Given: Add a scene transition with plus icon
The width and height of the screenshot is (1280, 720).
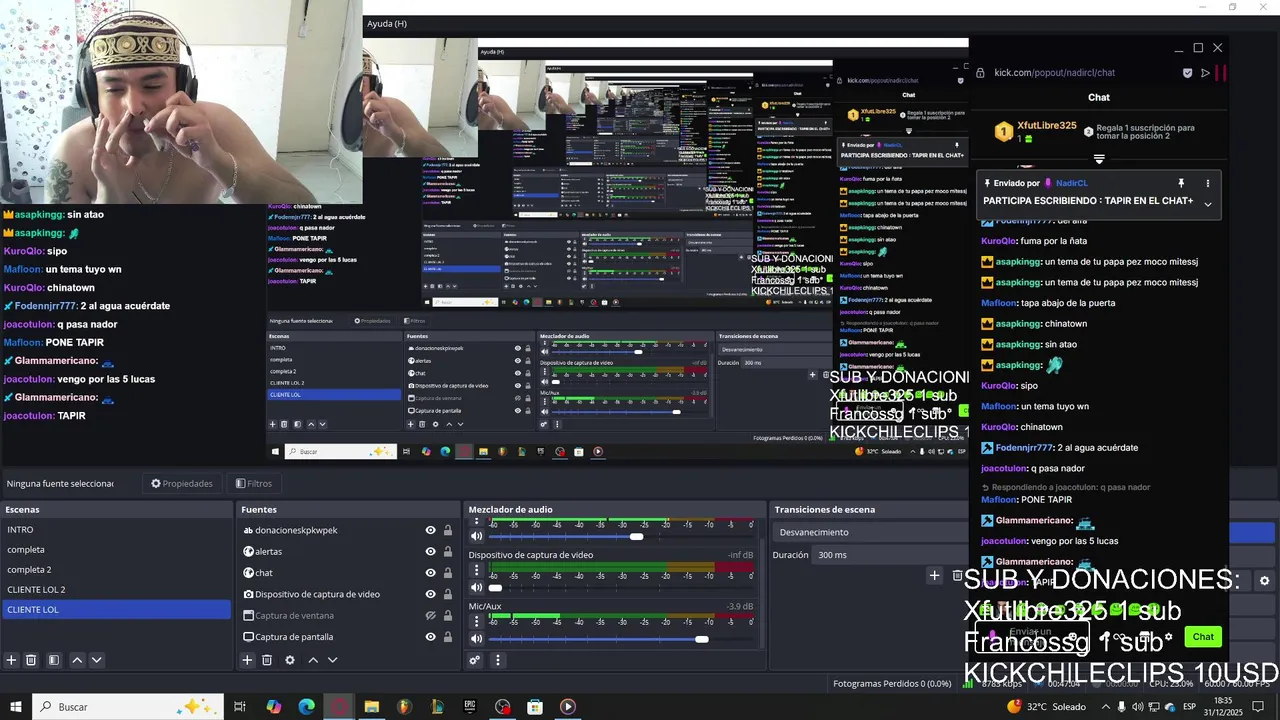Looking at the screenshot, I should 934,575.
